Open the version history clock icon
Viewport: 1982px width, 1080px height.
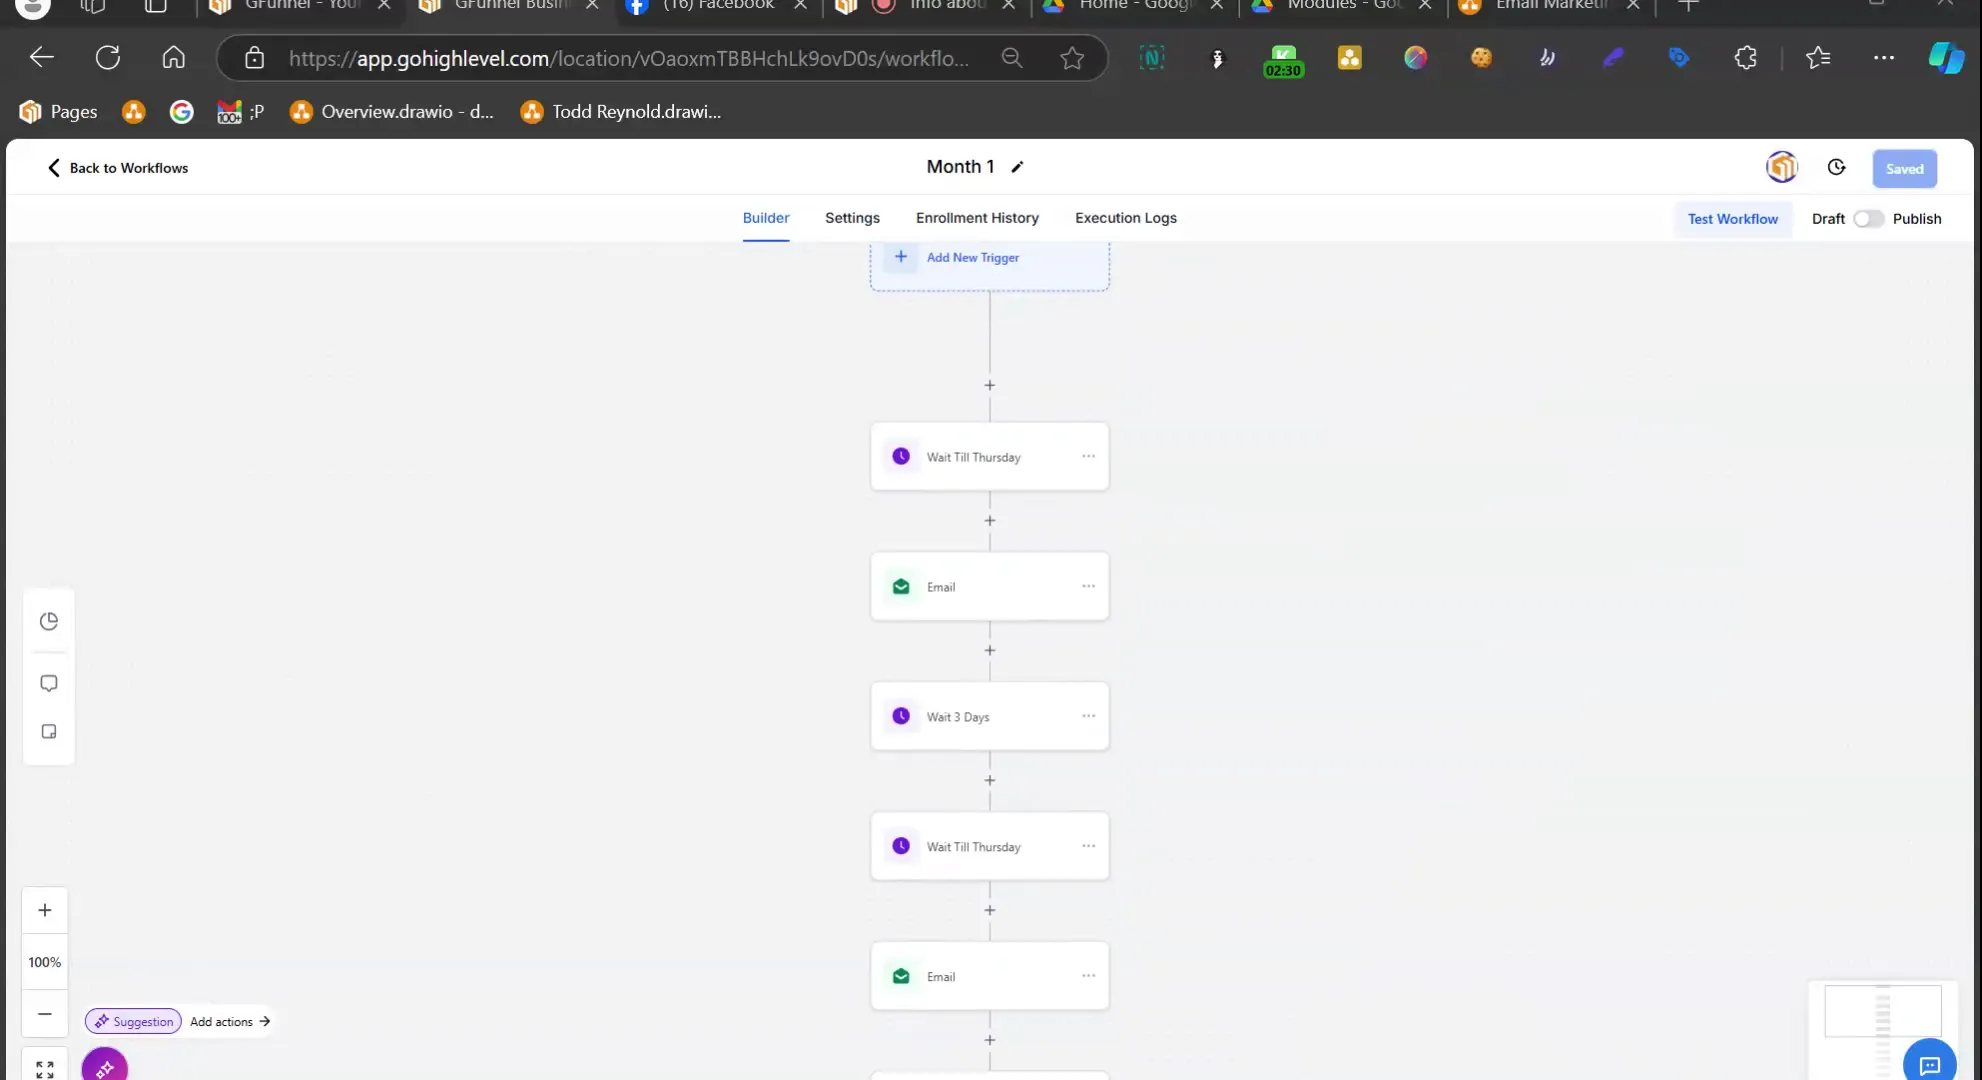1836,168
